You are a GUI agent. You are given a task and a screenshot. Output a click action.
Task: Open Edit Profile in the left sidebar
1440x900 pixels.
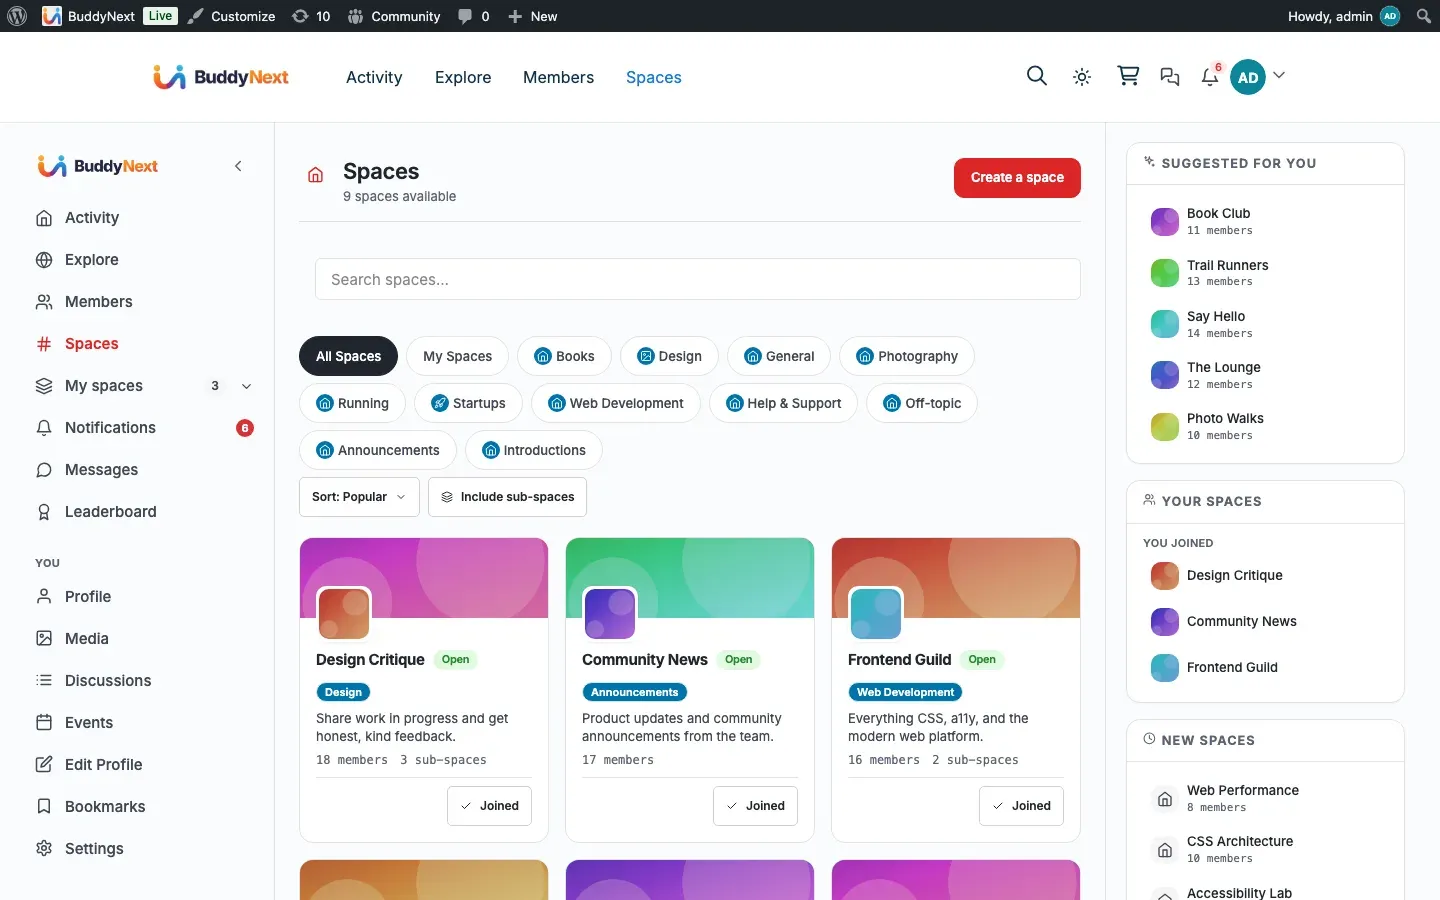[144, 765]
